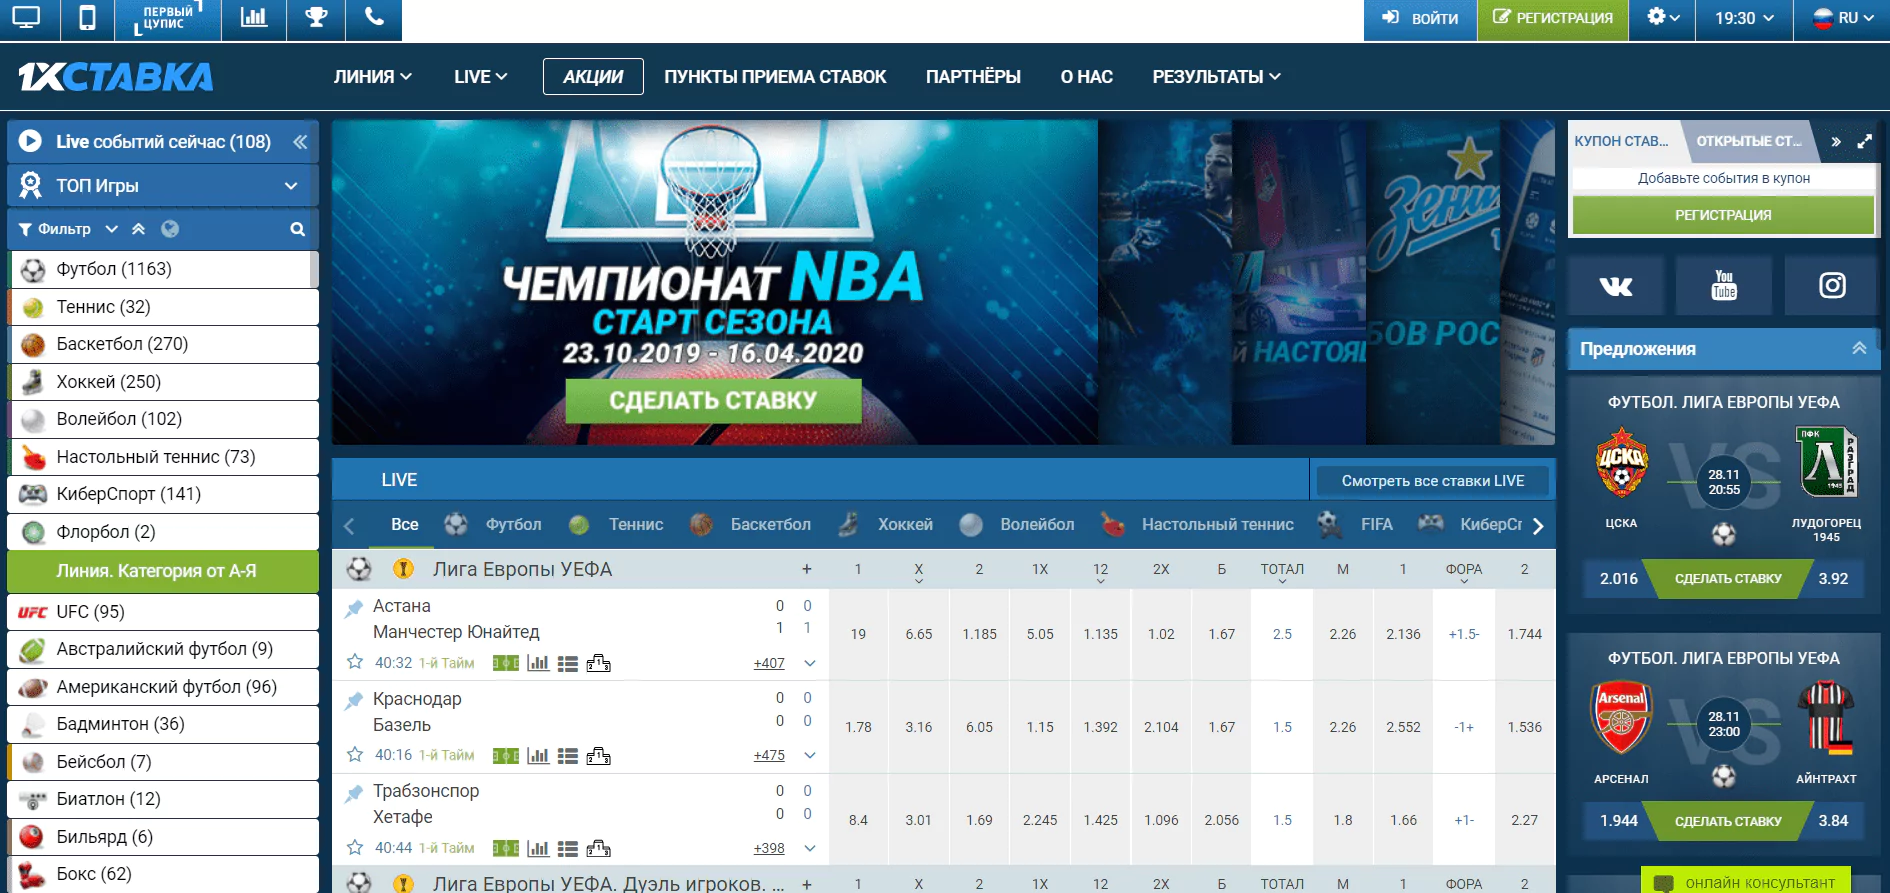
Task: Open the YouTube channel button
Action: tap(1724, 286)
